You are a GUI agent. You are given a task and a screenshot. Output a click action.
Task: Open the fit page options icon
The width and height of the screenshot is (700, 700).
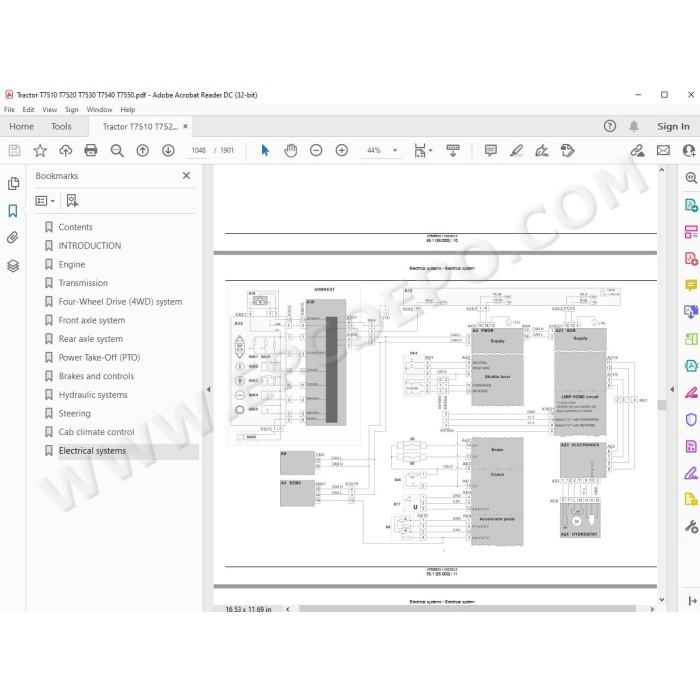(x=420, y=150)
